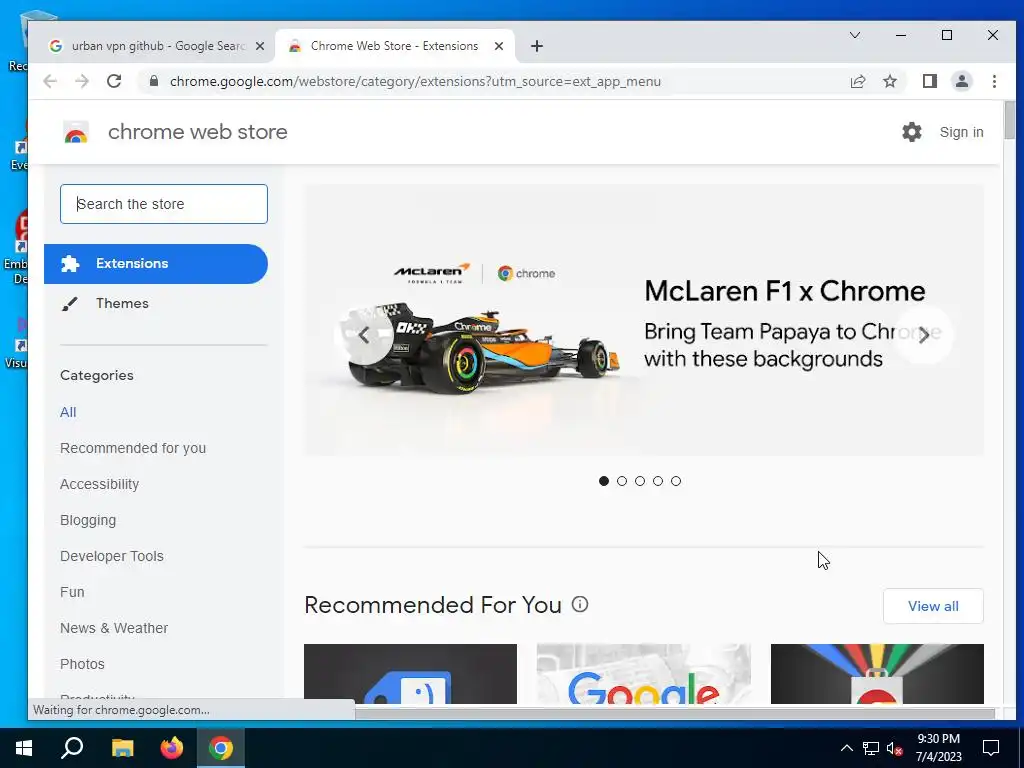Image resolution: width=1024 pixels, height=768 pixels.
Task: Click the info icon beside Recommended For You
Action: (580, 604)
